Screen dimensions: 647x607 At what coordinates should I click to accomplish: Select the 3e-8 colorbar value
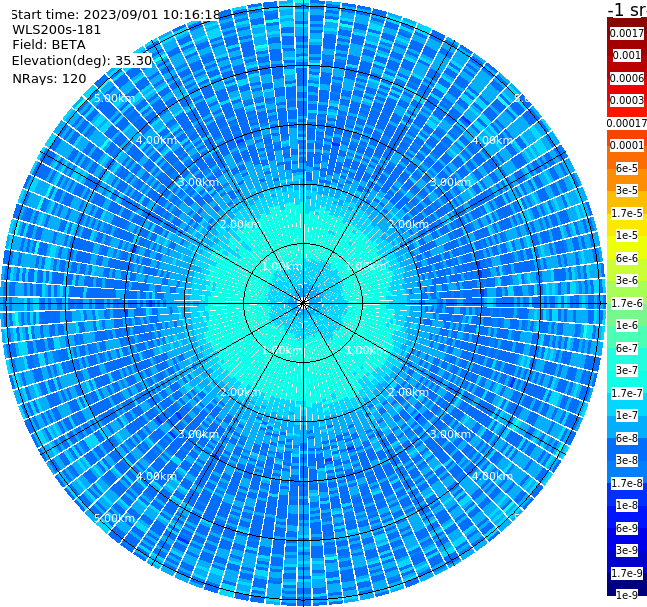[x=627, y=460]
